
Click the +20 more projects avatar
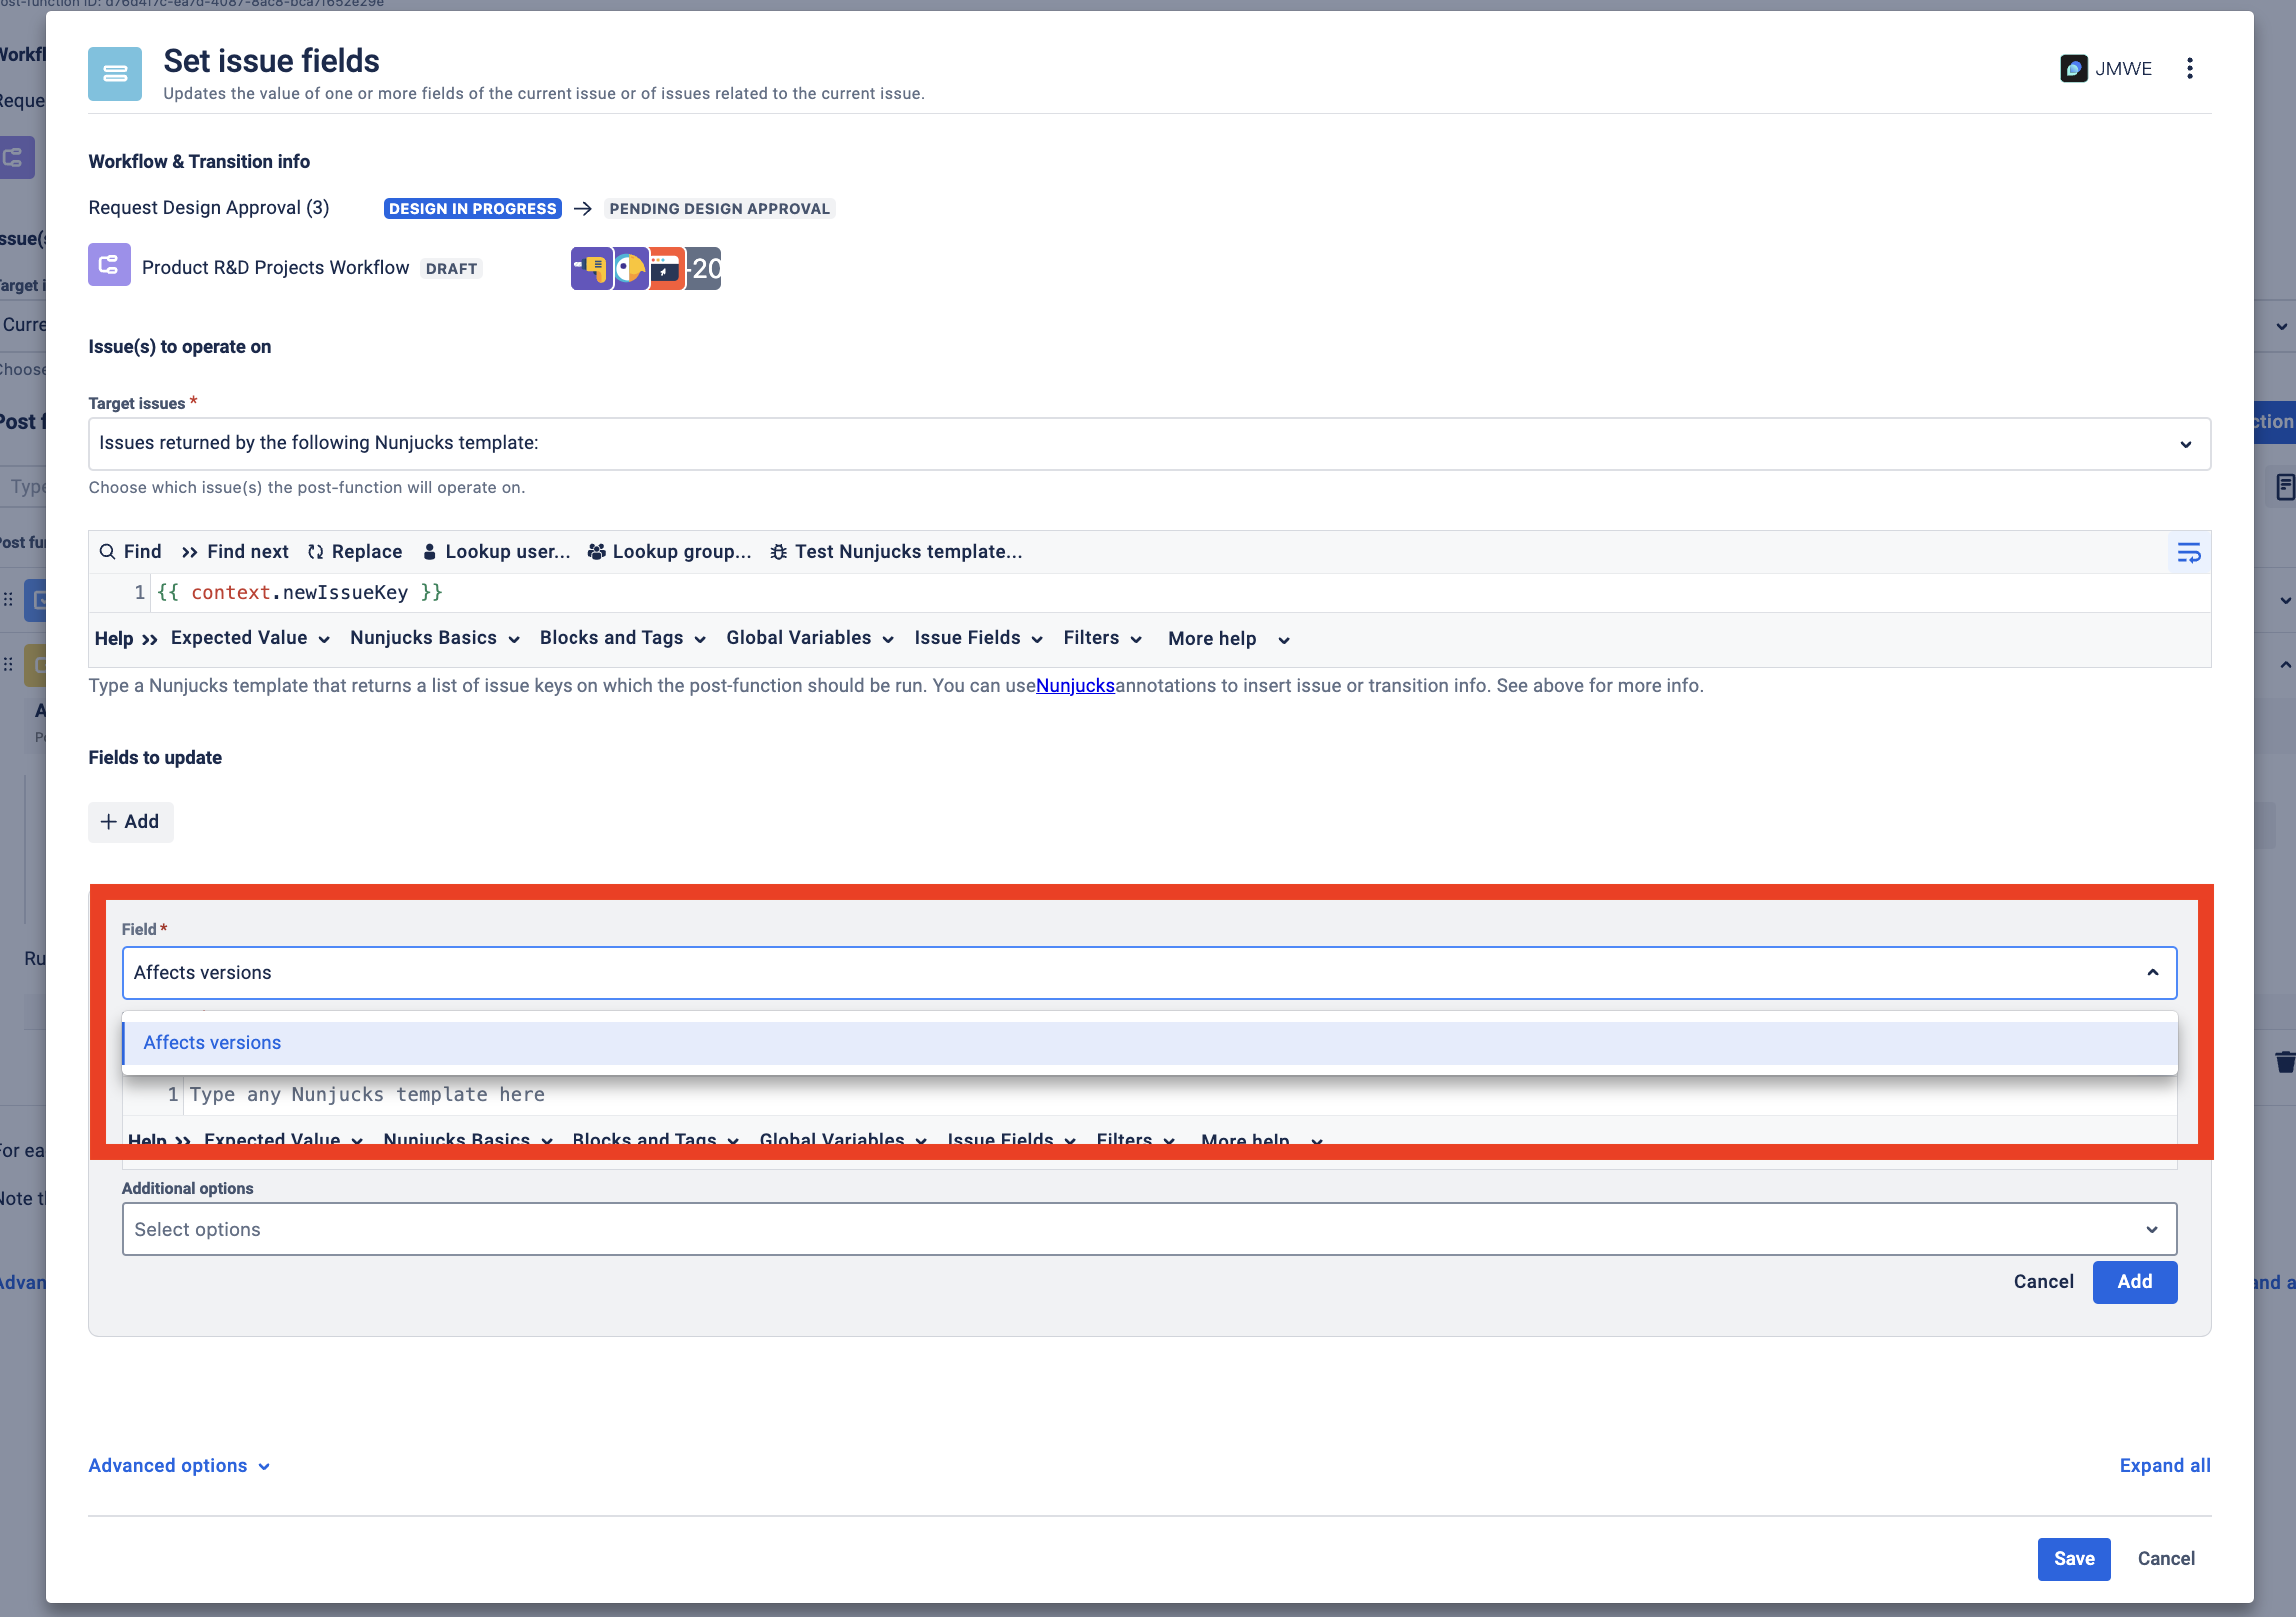pos(704,268)
